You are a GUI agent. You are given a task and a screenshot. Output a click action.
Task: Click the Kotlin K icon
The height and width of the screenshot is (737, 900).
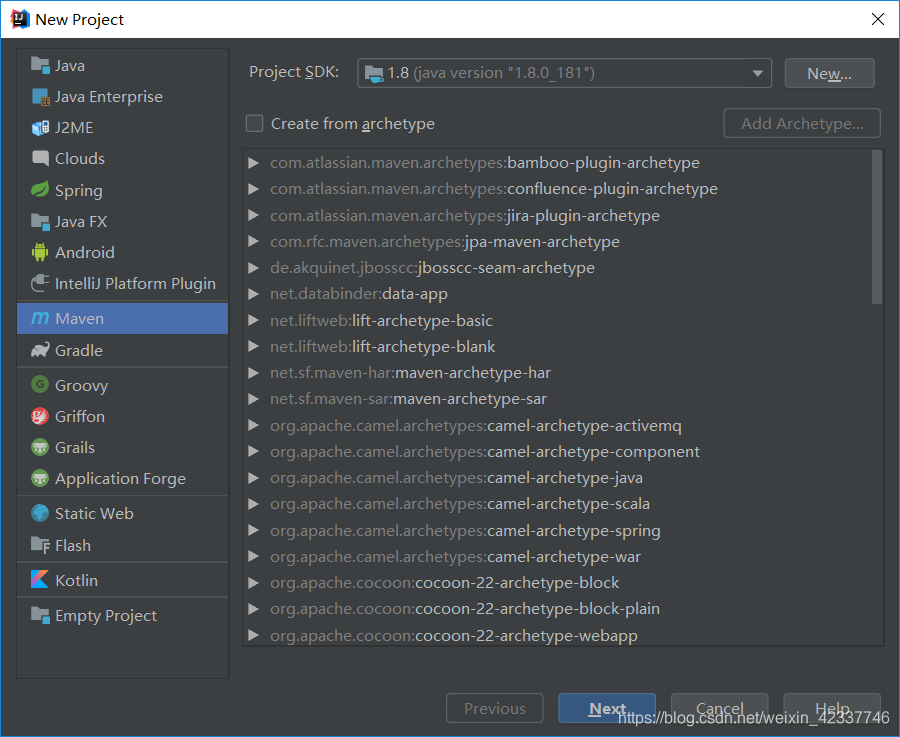40,579
